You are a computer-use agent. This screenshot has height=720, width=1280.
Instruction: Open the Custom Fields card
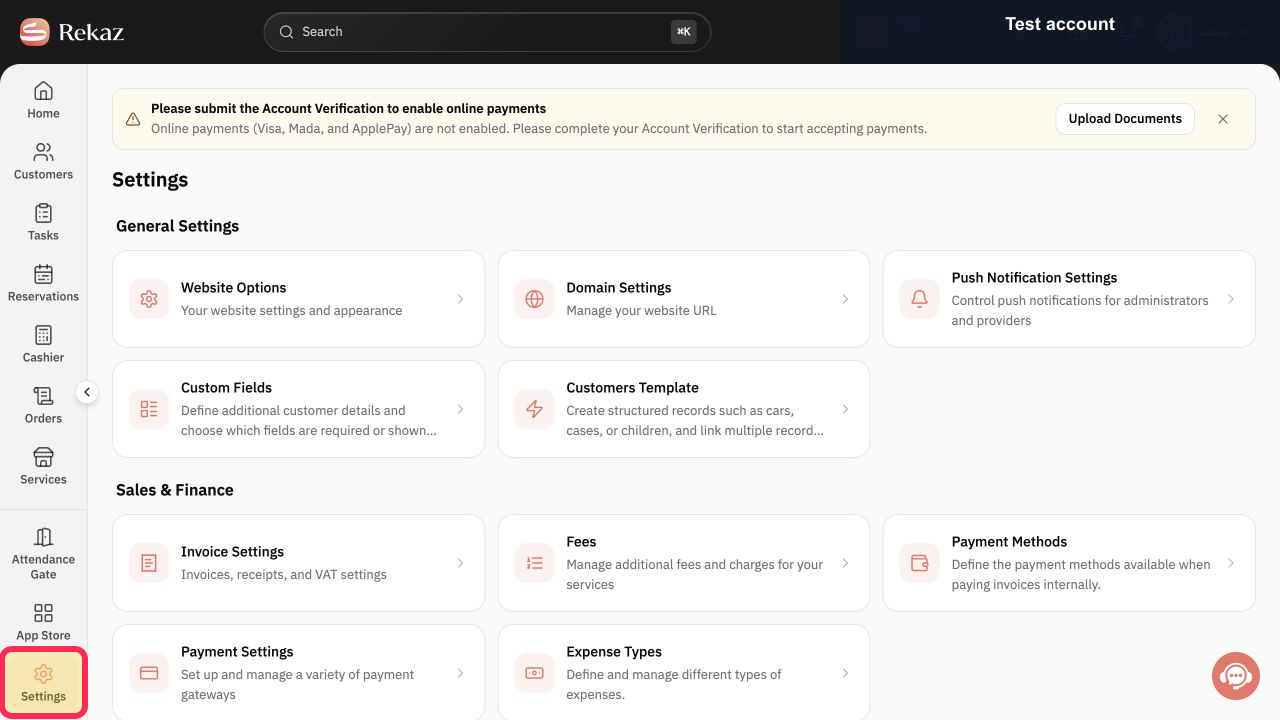click(298, 409)
